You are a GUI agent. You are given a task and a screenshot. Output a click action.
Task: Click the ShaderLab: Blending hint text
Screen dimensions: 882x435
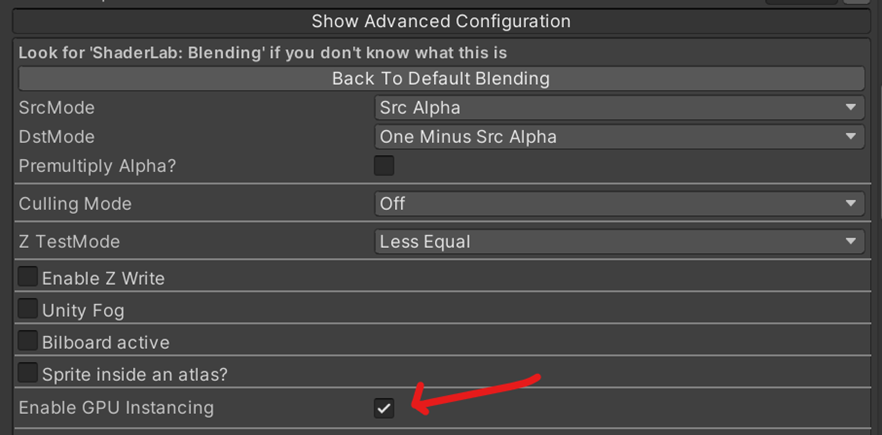pyautogui.click(x=263, y=53)
